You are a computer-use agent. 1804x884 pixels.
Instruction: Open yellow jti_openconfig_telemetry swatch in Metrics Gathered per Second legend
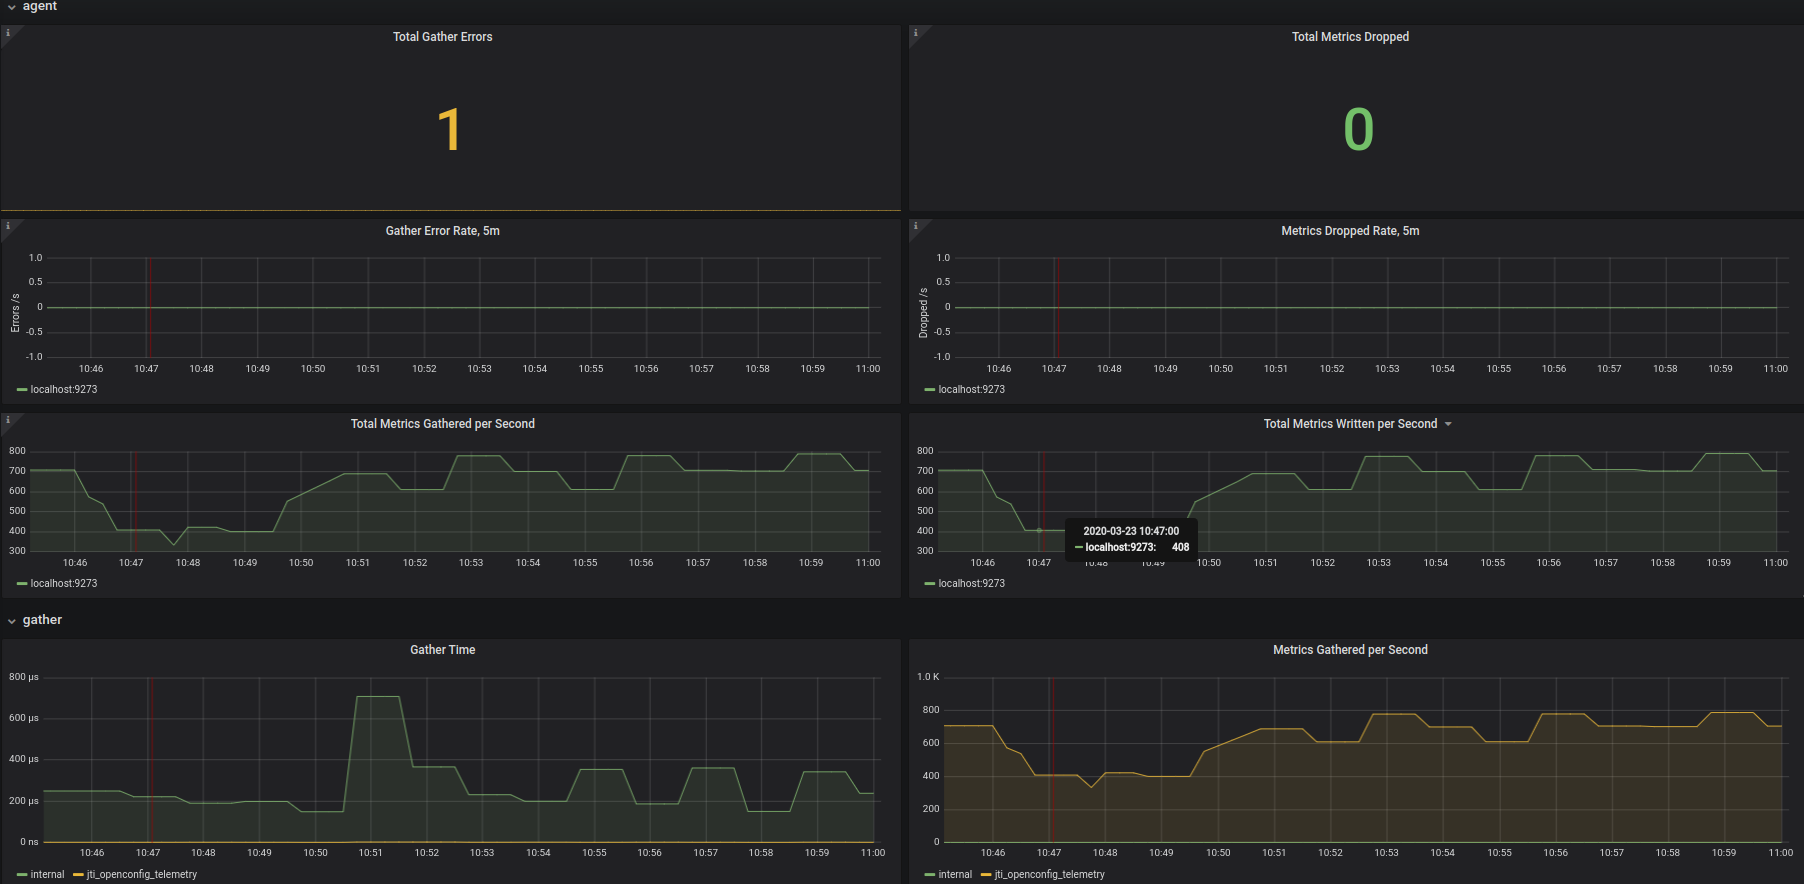click(986, 875)
